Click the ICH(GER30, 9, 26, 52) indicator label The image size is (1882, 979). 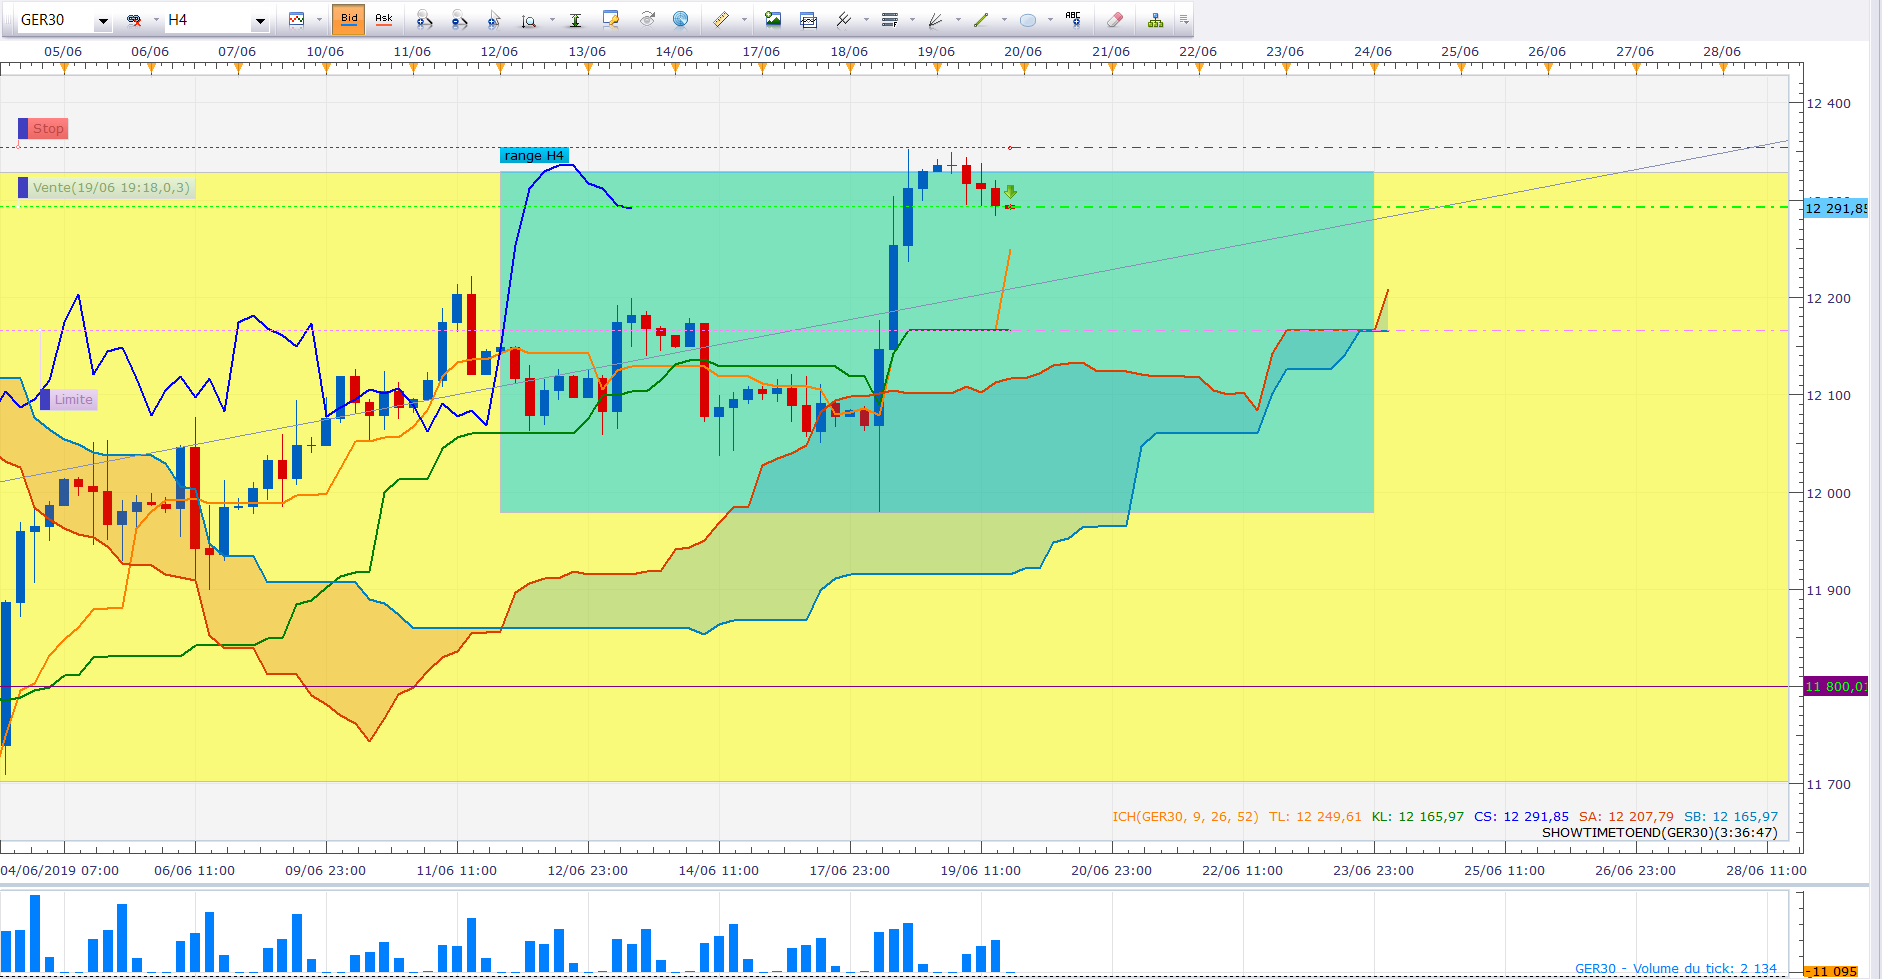pyautogui.click(x=1185, y=817)
